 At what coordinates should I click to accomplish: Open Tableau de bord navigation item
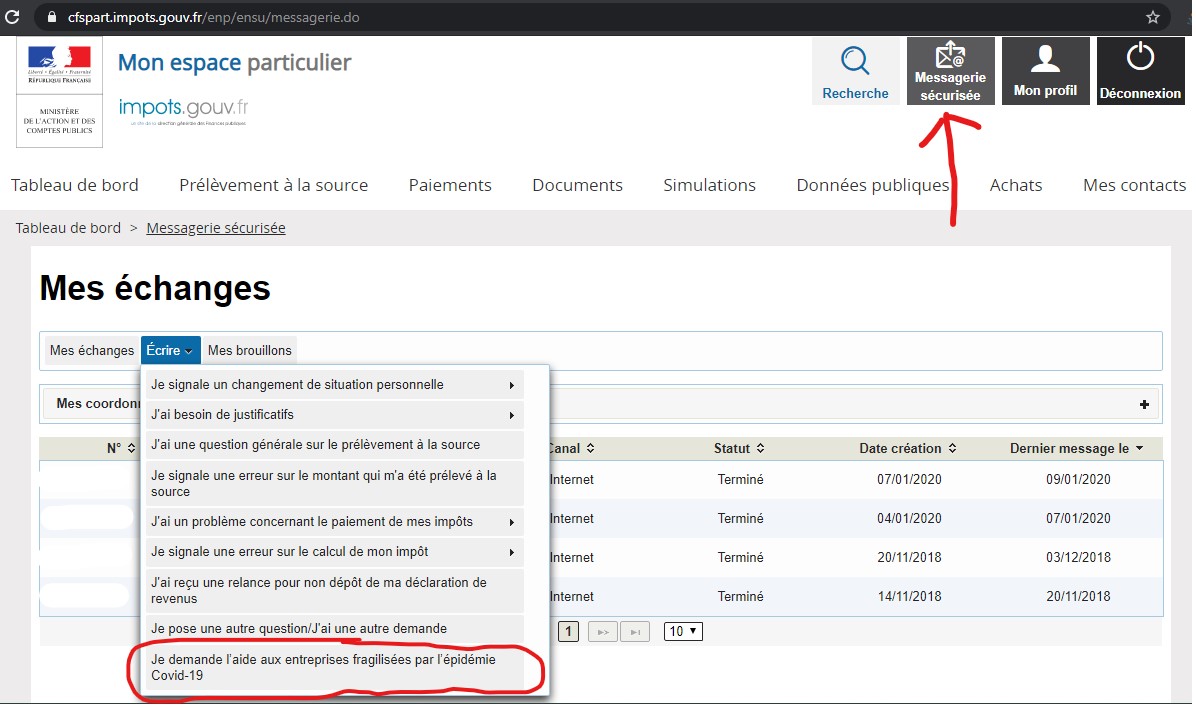[x=75, y=185]
